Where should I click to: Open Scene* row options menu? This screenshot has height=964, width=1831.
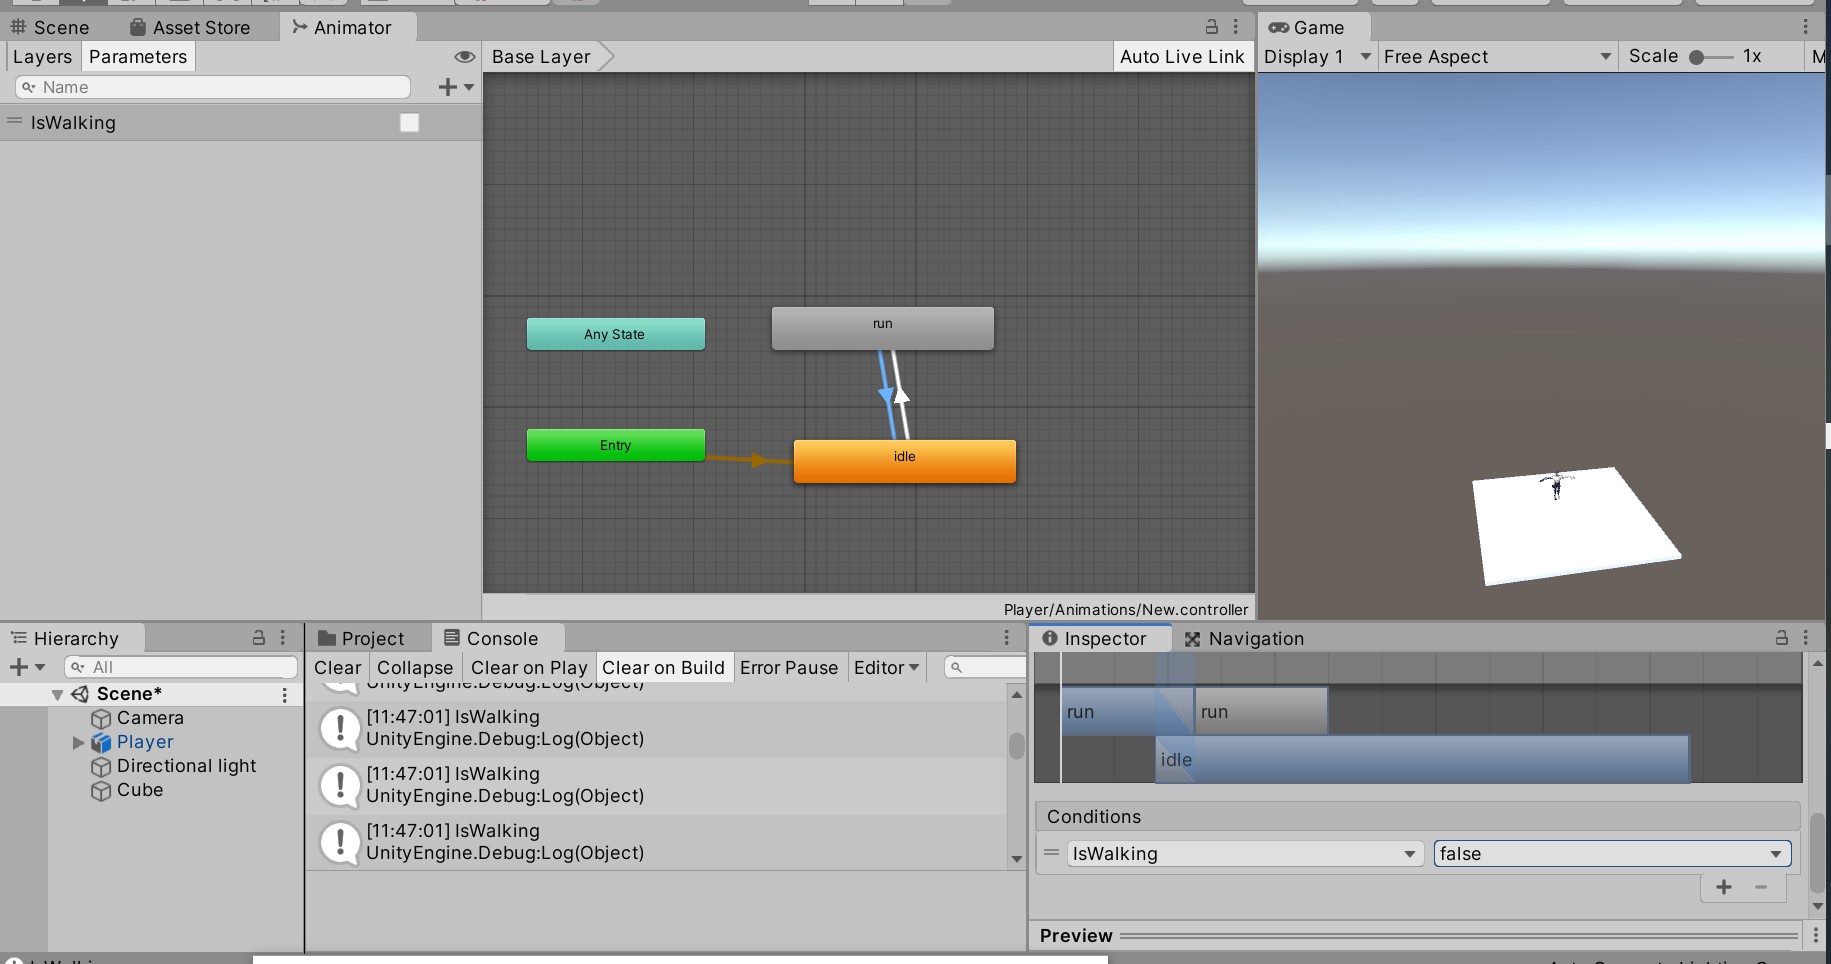click(285, 694)
